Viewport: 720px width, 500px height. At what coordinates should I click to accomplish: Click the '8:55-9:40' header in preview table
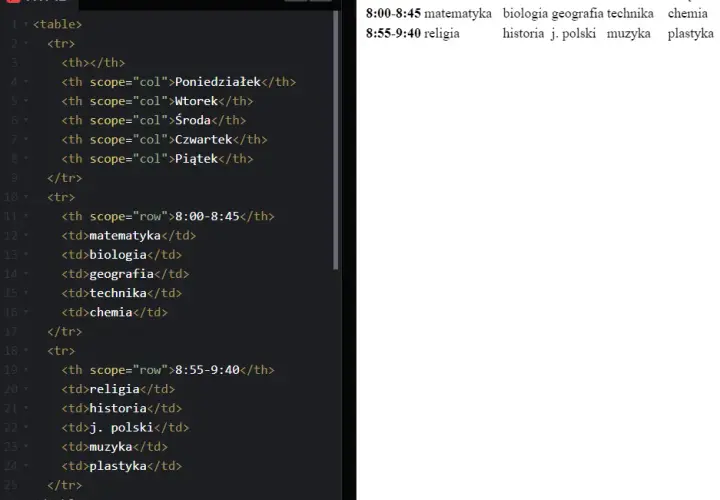(393, 34)
